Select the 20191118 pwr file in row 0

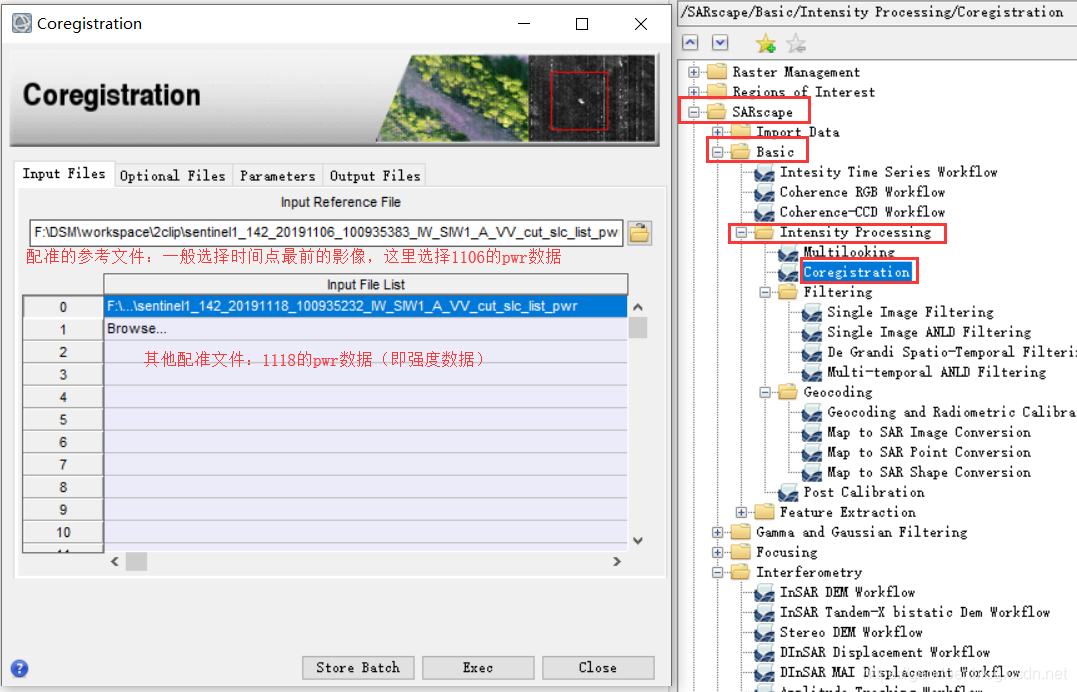pos(365,306)
